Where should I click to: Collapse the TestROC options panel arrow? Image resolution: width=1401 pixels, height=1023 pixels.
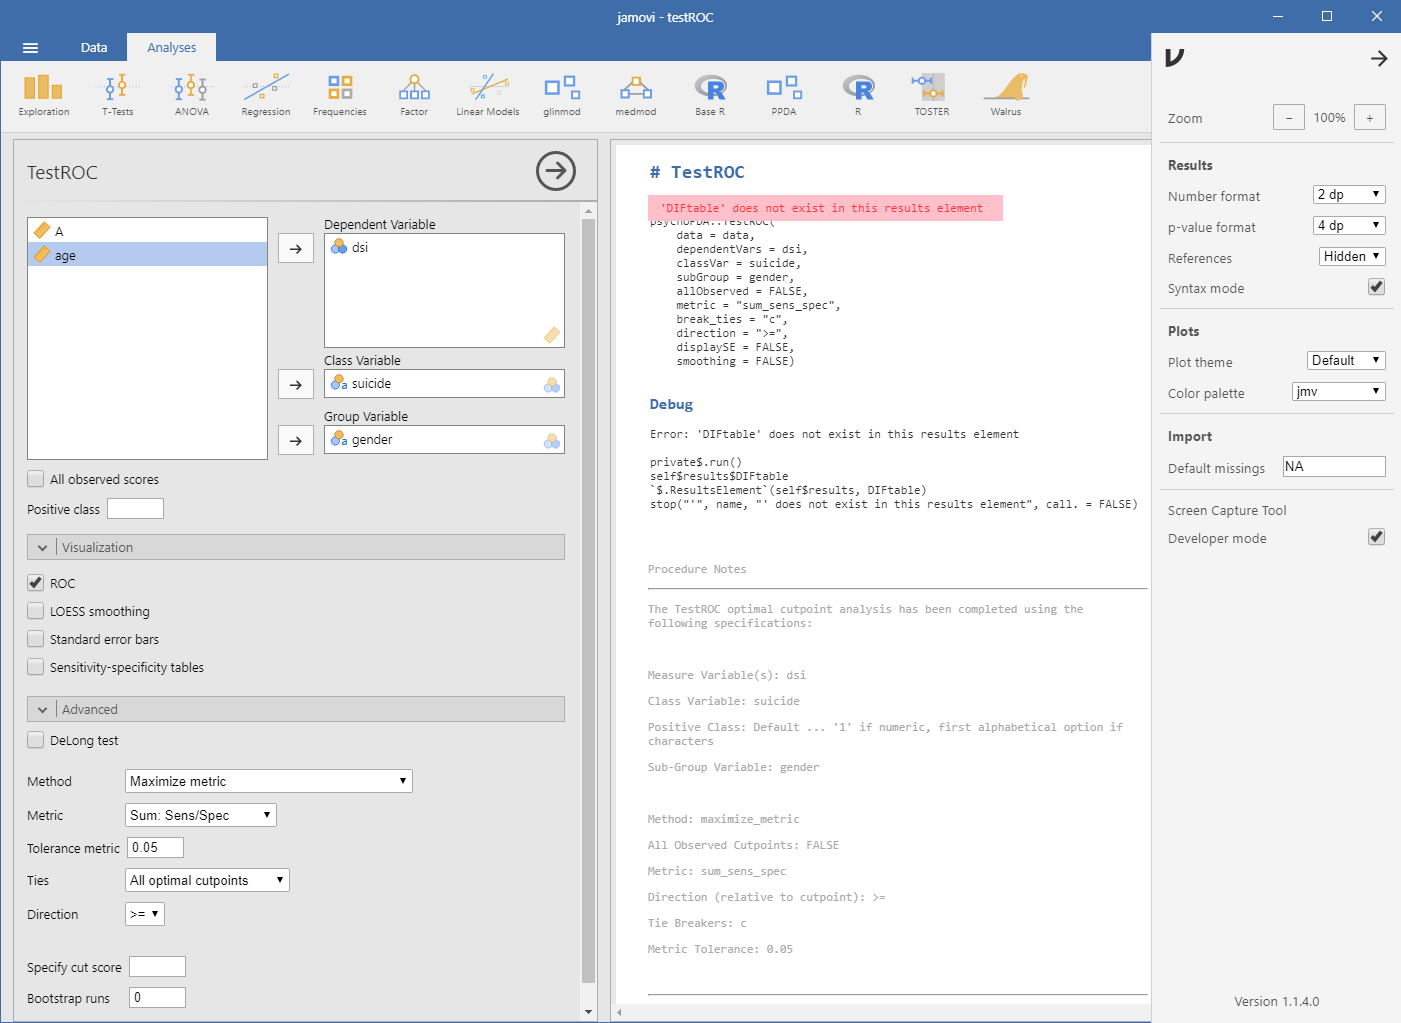click(555, 171)
